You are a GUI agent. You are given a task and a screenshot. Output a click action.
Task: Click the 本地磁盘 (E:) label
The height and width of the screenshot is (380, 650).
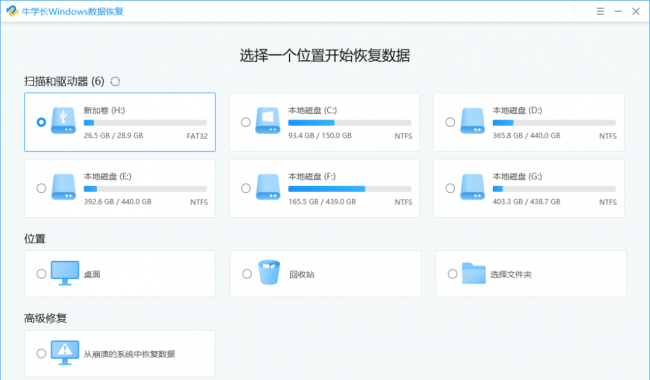[108, 177]
